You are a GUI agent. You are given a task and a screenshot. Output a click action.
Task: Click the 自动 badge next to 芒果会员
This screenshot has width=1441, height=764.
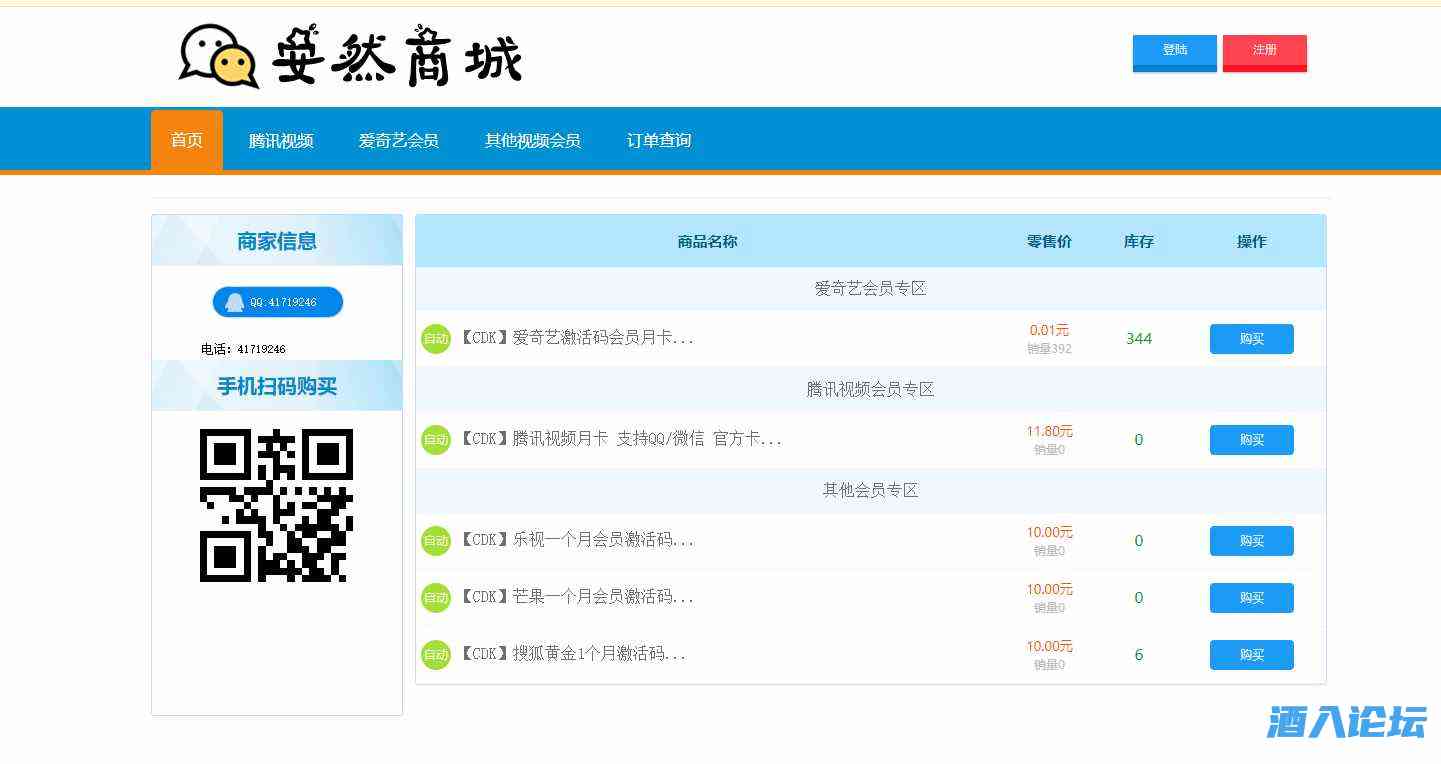[436, 598]
